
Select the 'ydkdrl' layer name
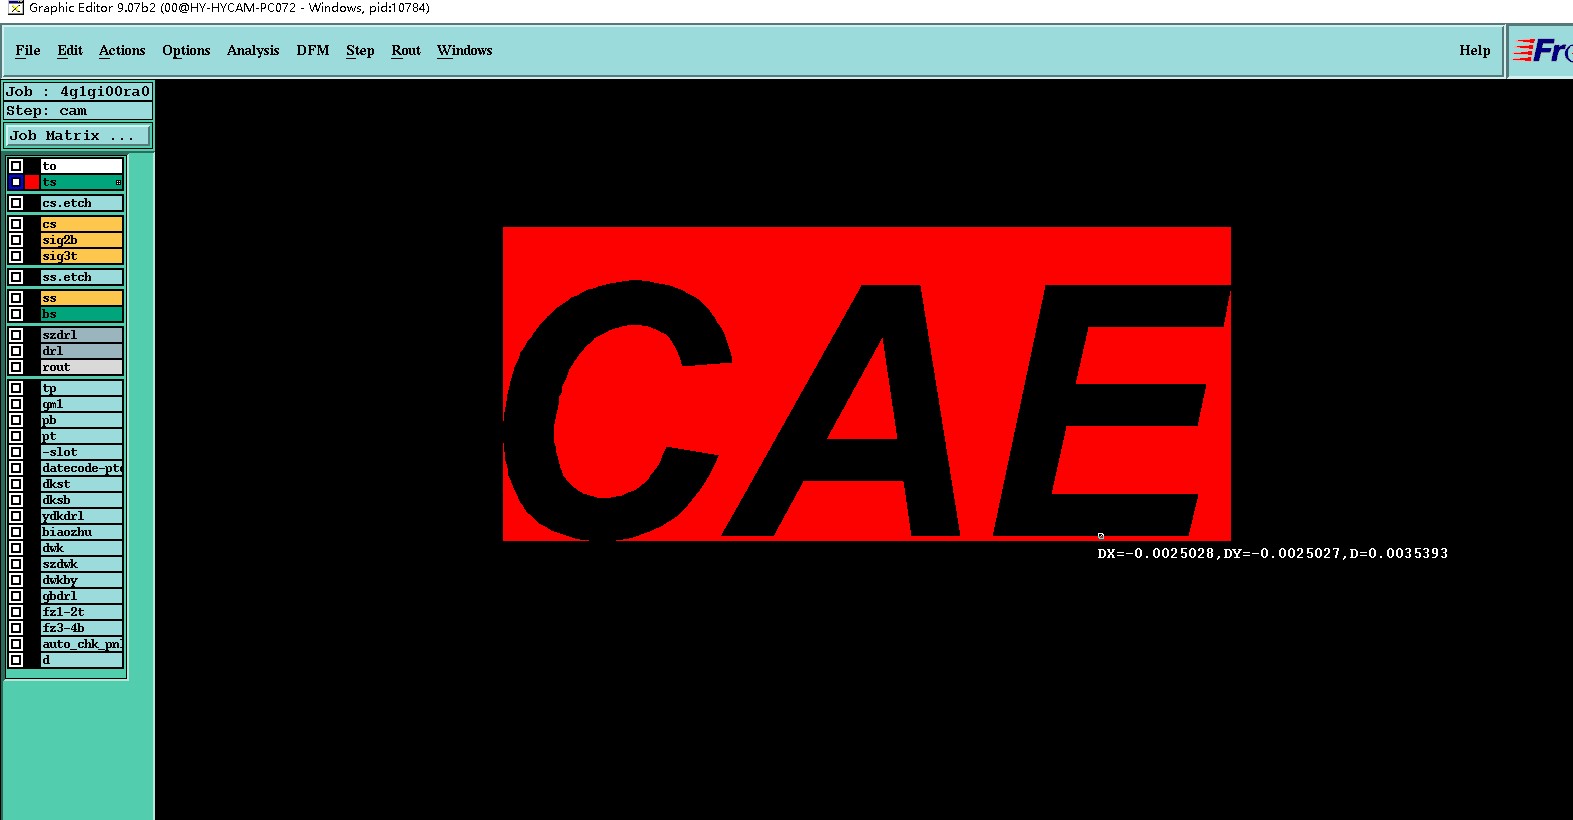click(82, 516)
